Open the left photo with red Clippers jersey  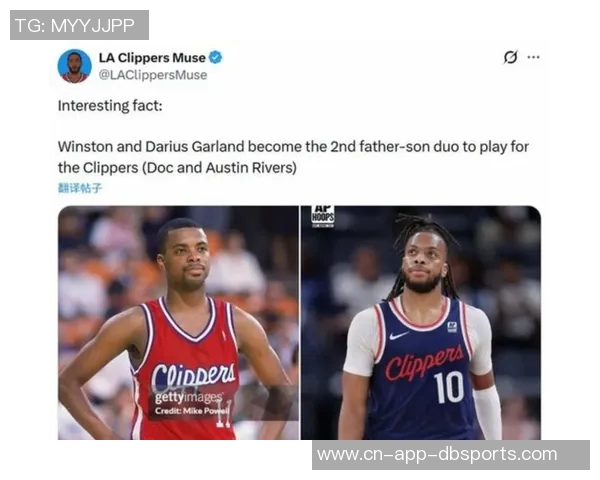click(x=178, y=323)
